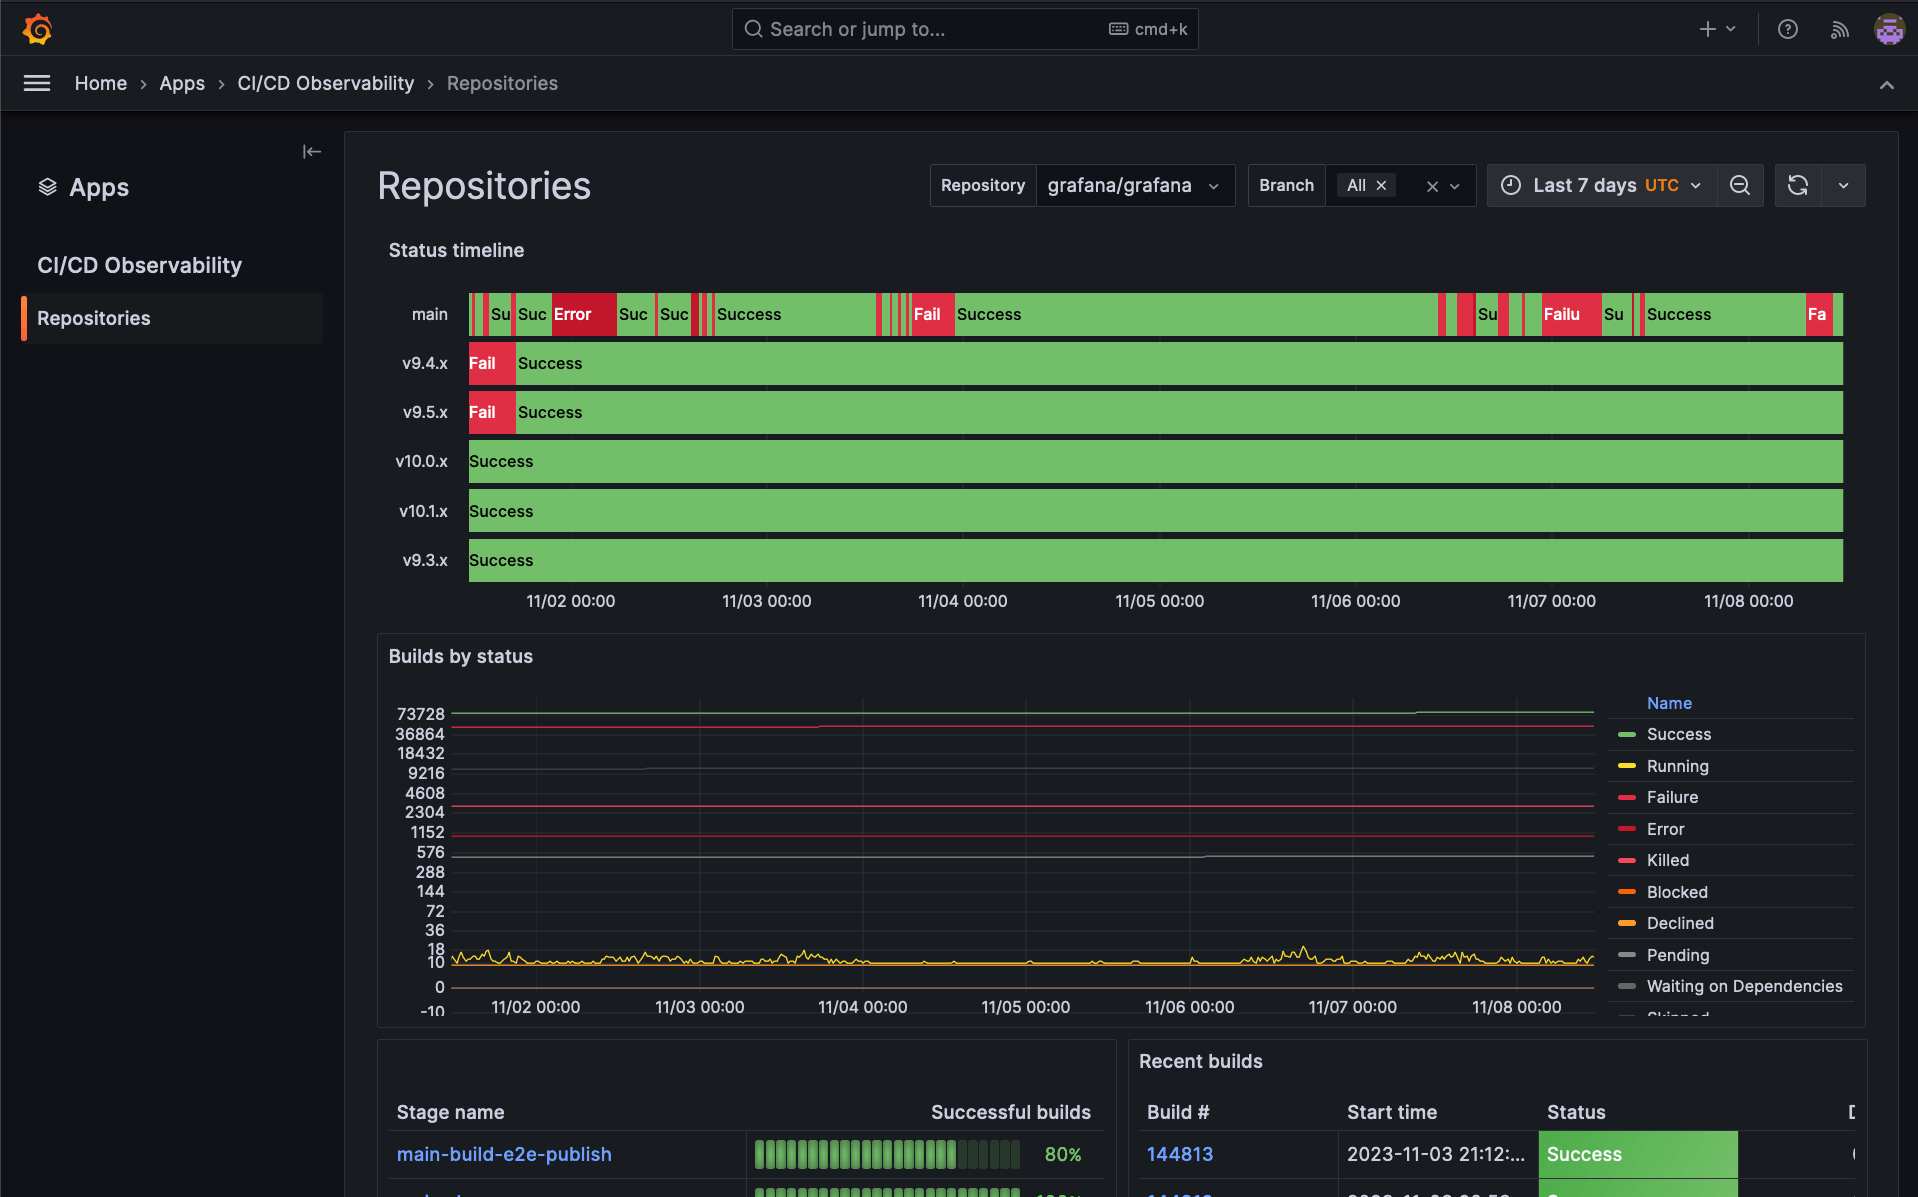This screenshot has width=1918, height=1197.
Task: Clear all branch selections with the x icon
Action: 1431,186
